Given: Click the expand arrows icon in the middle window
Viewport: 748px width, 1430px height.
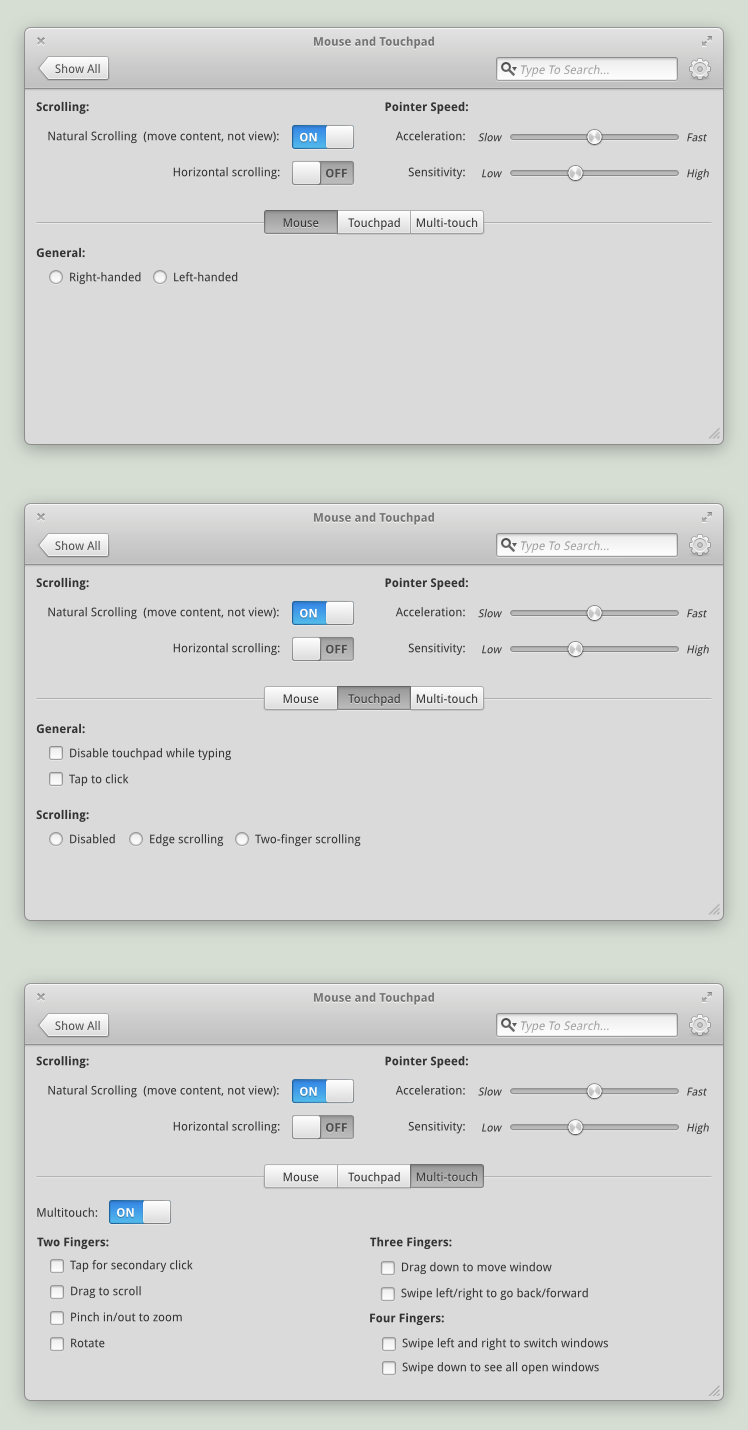Looking at the screenshot, I should pyautogui.click(x=707, y=517).
